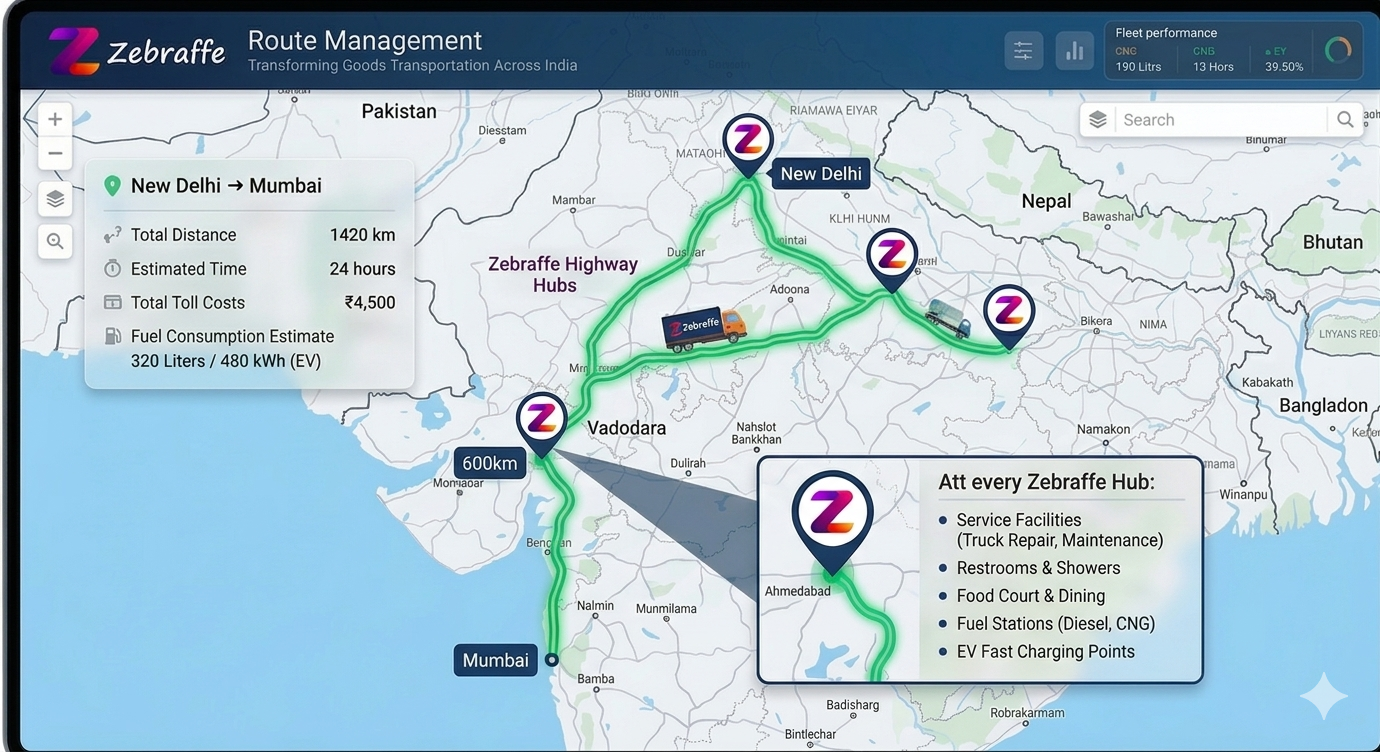This screenshot has height=752, width=1380.
Task: Click the 600km distance label
Action: coord(490,463)
